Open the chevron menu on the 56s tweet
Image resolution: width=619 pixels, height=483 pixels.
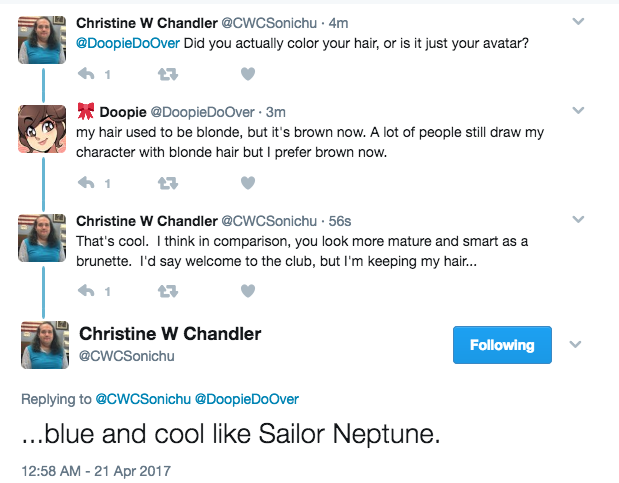click(x=578, y=219)
